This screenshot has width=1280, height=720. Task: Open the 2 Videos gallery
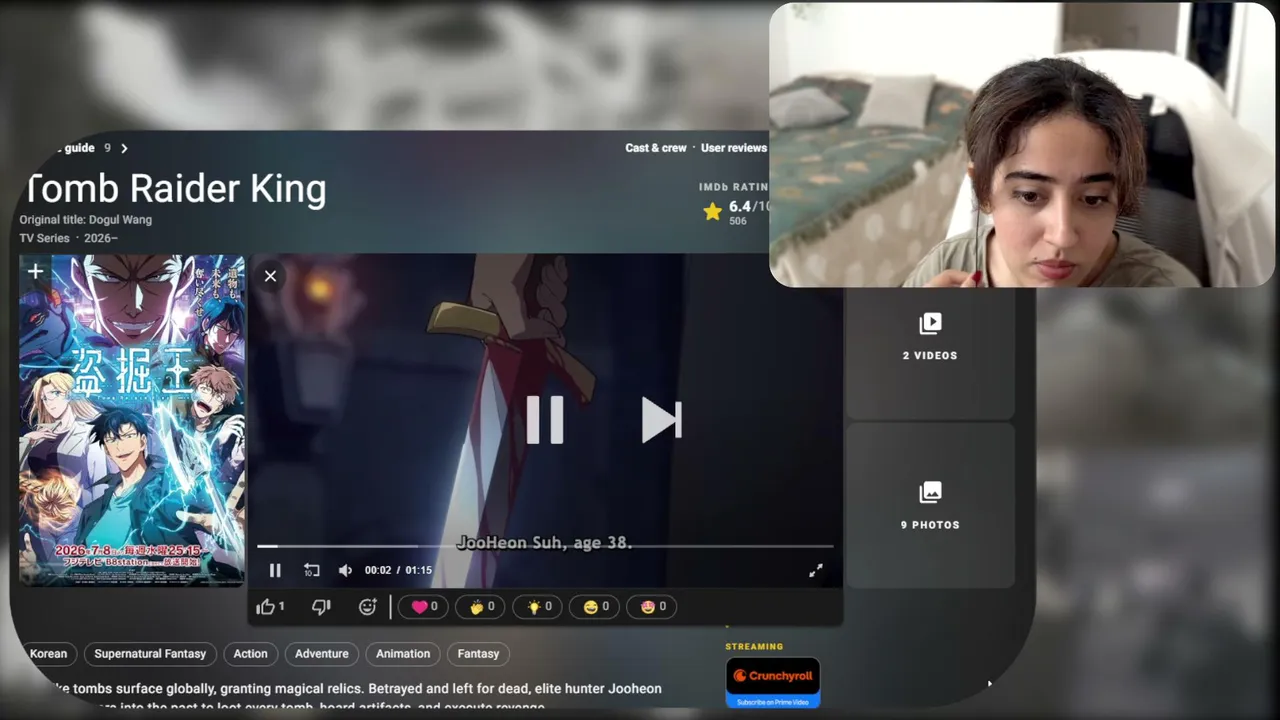[x=930, y=336]
